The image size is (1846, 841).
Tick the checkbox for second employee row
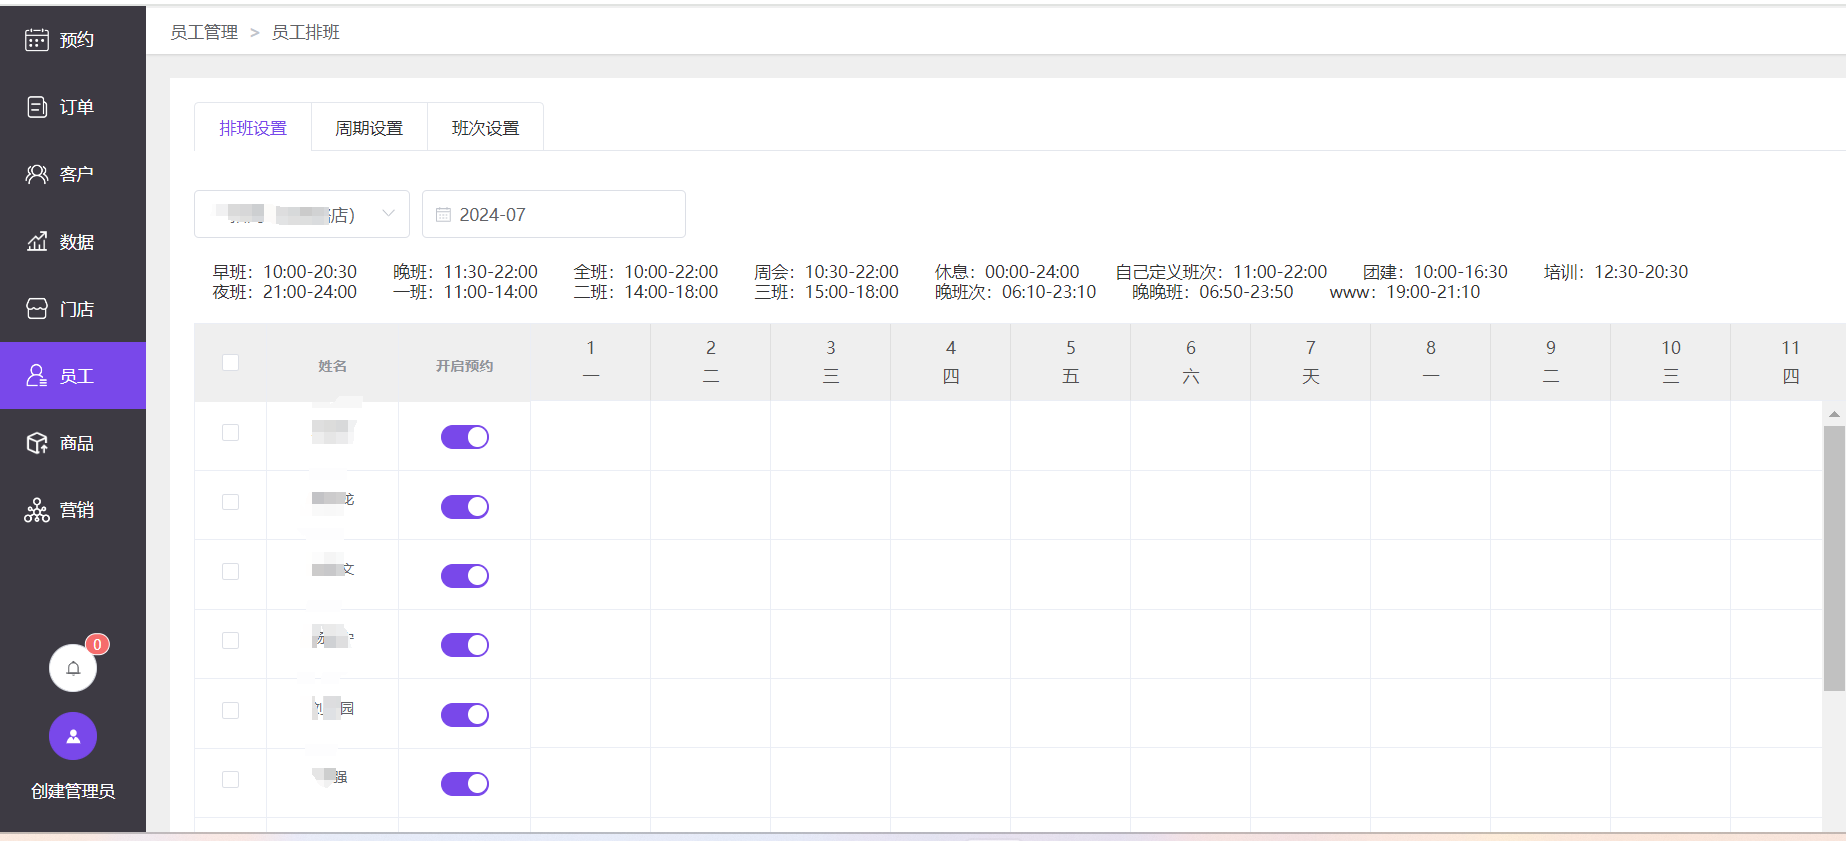pos(231,502)
